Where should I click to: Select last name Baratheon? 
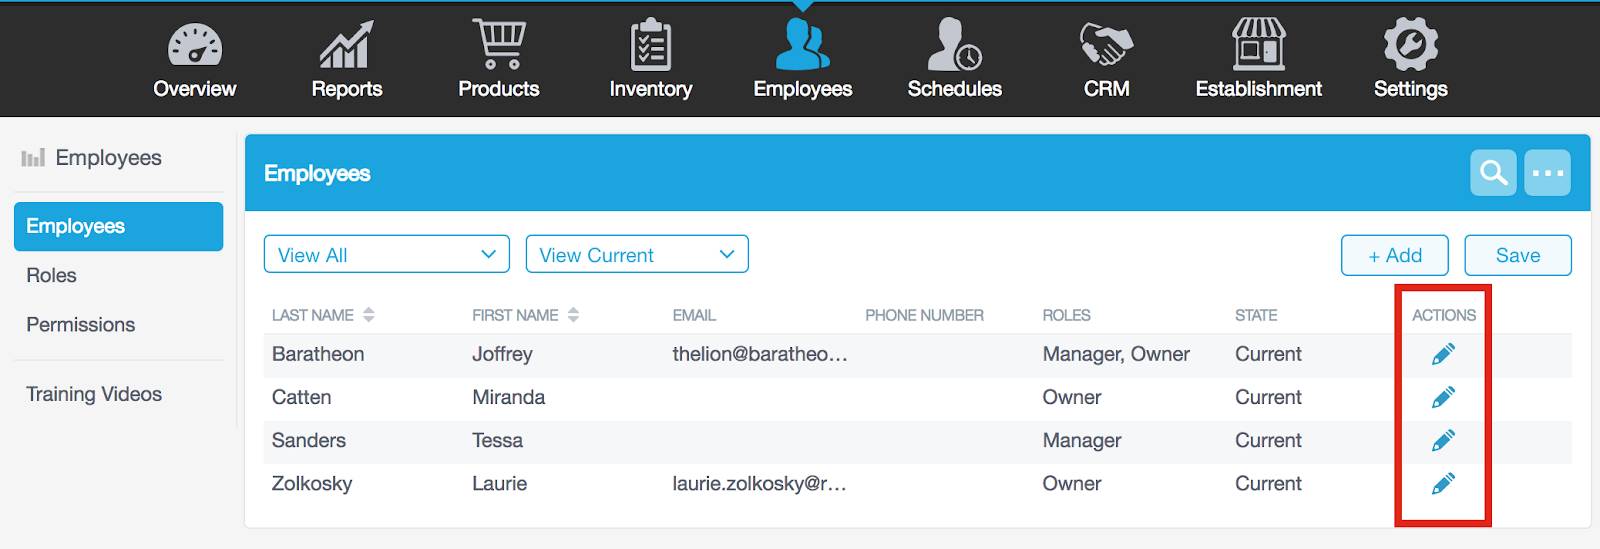(318, 354)
